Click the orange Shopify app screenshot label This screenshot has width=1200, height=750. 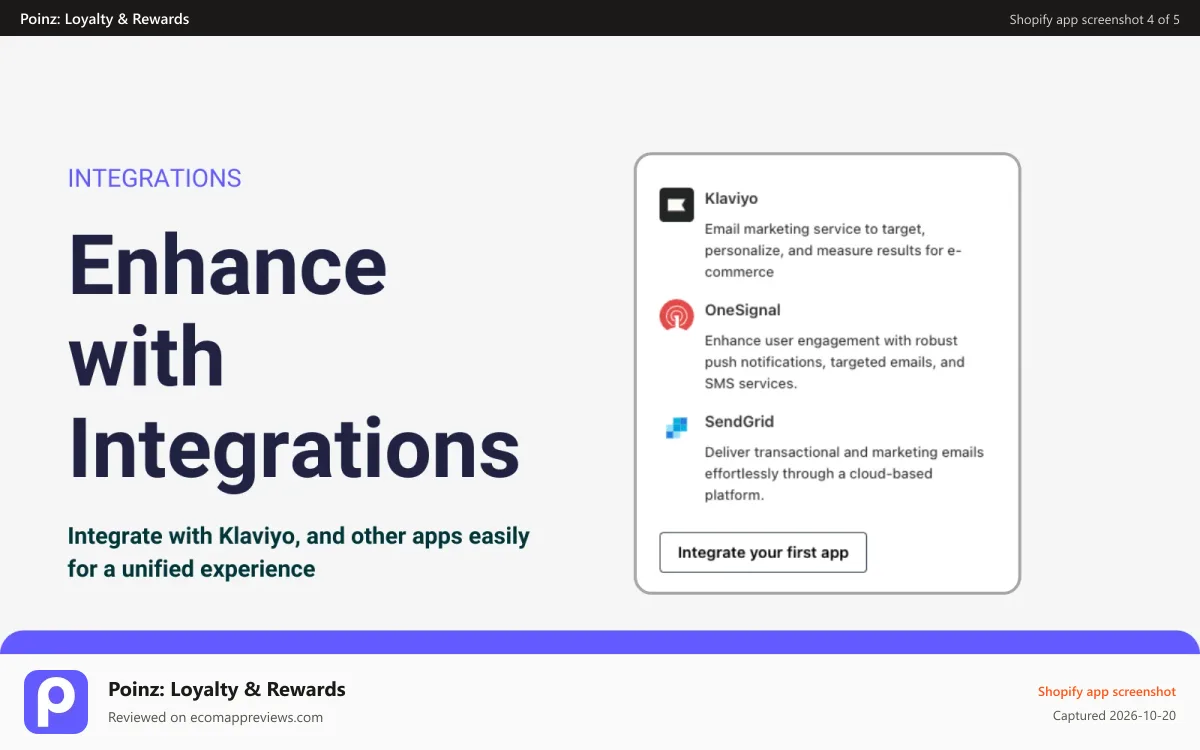pyautogui.click(x=1107, y=691)
